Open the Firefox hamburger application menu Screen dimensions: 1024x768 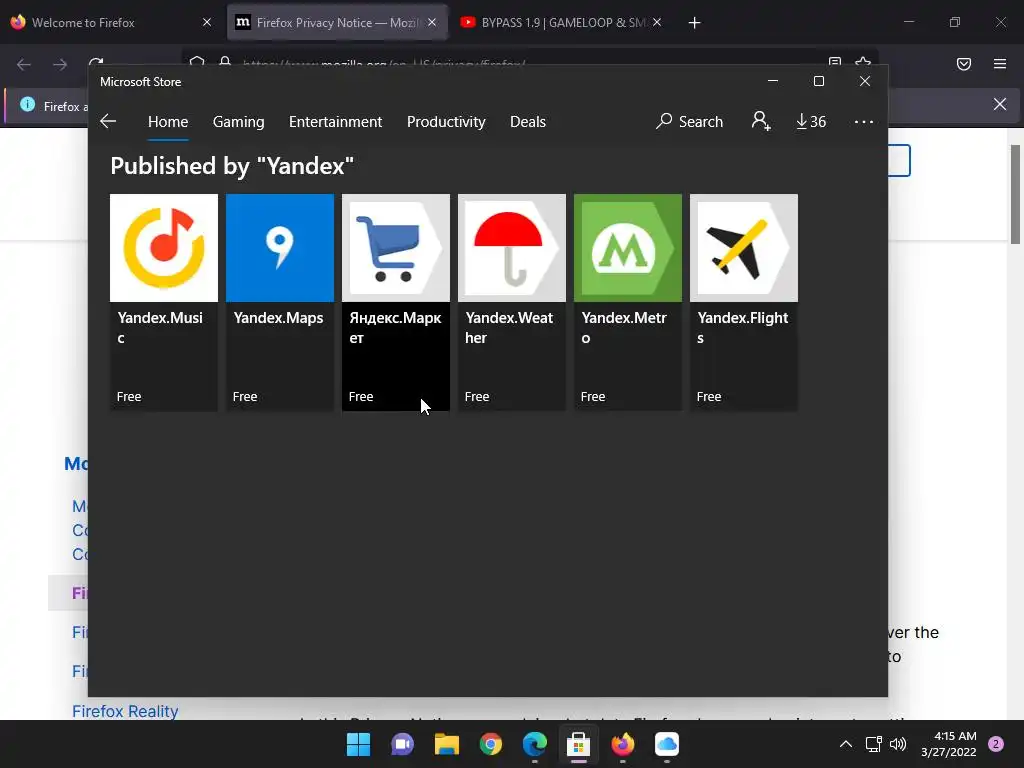coord(999,64)
